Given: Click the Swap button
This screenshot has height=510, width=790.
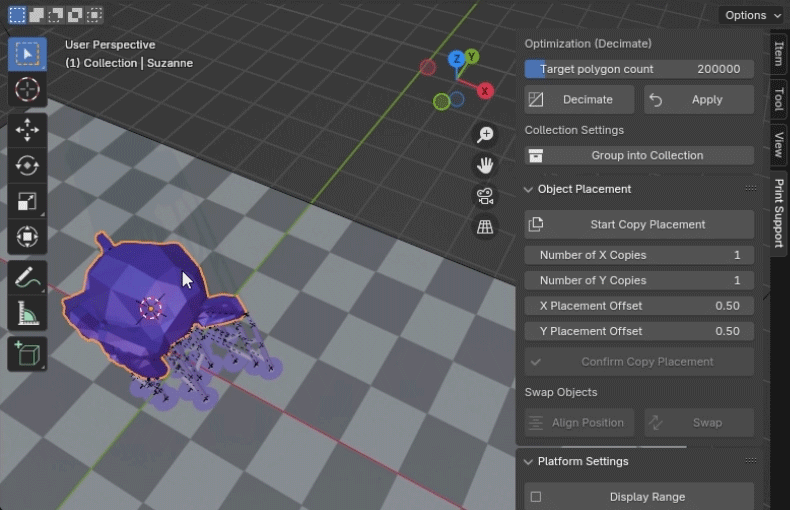Looking at the screenshot, I should [x=699, y=423].
